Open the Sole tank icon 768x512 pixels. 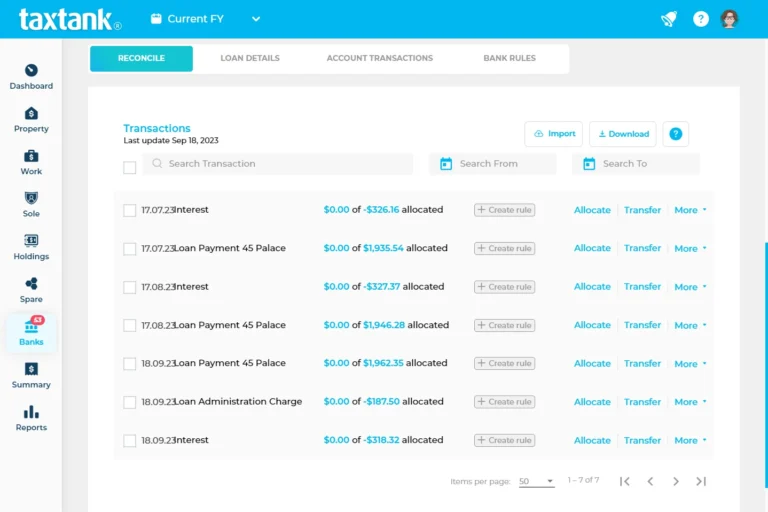31,198
